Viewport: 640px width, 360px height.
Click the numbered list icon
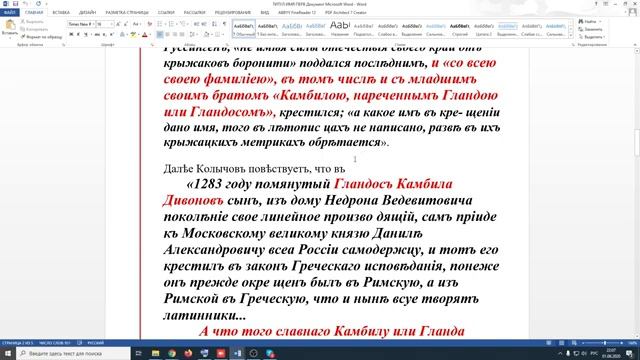tap(171, 24)
